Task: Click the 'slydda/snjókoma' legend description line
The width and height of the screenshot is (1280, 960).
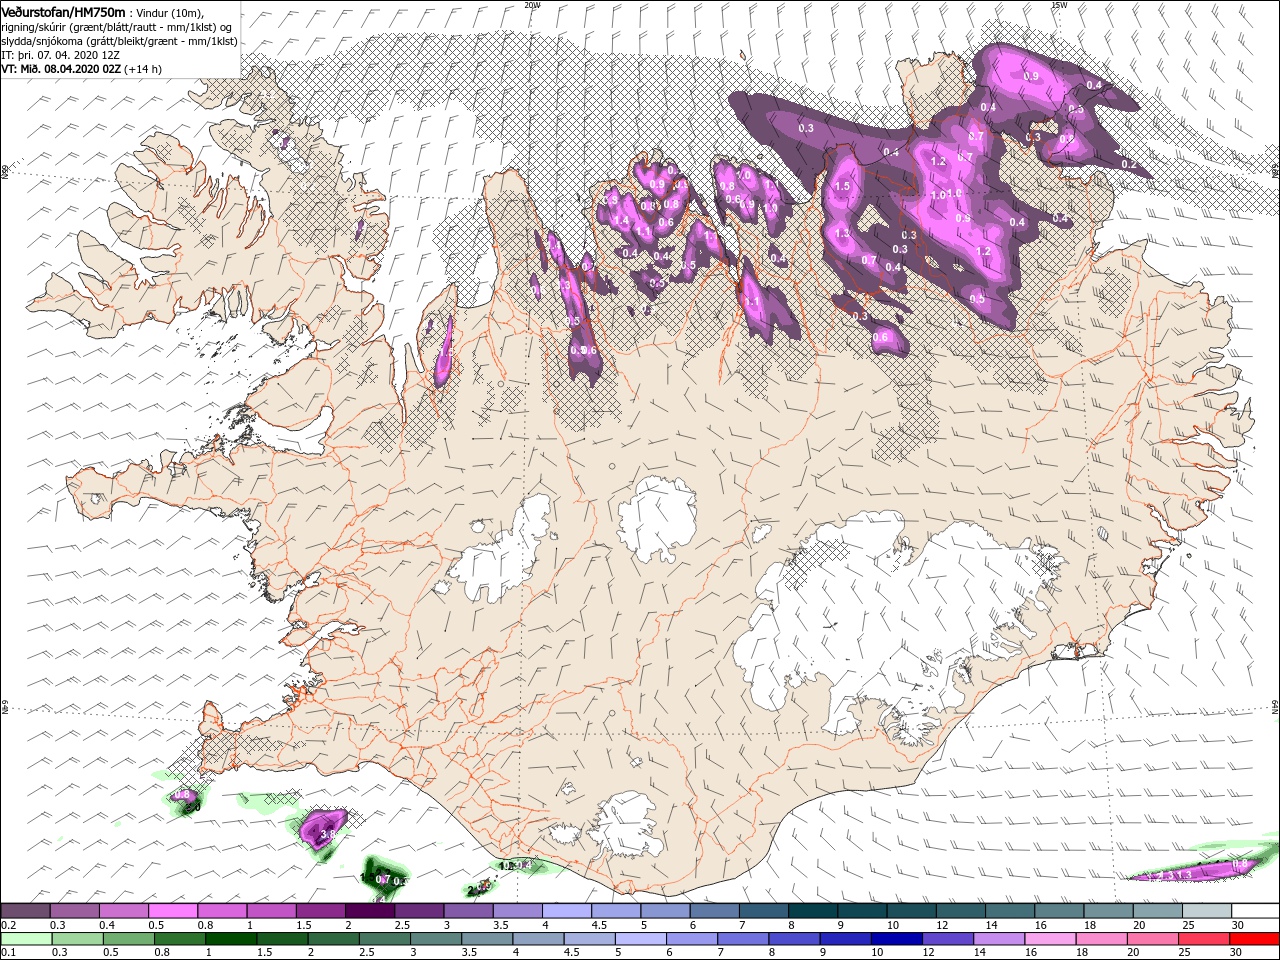Action: click(120, 41)
